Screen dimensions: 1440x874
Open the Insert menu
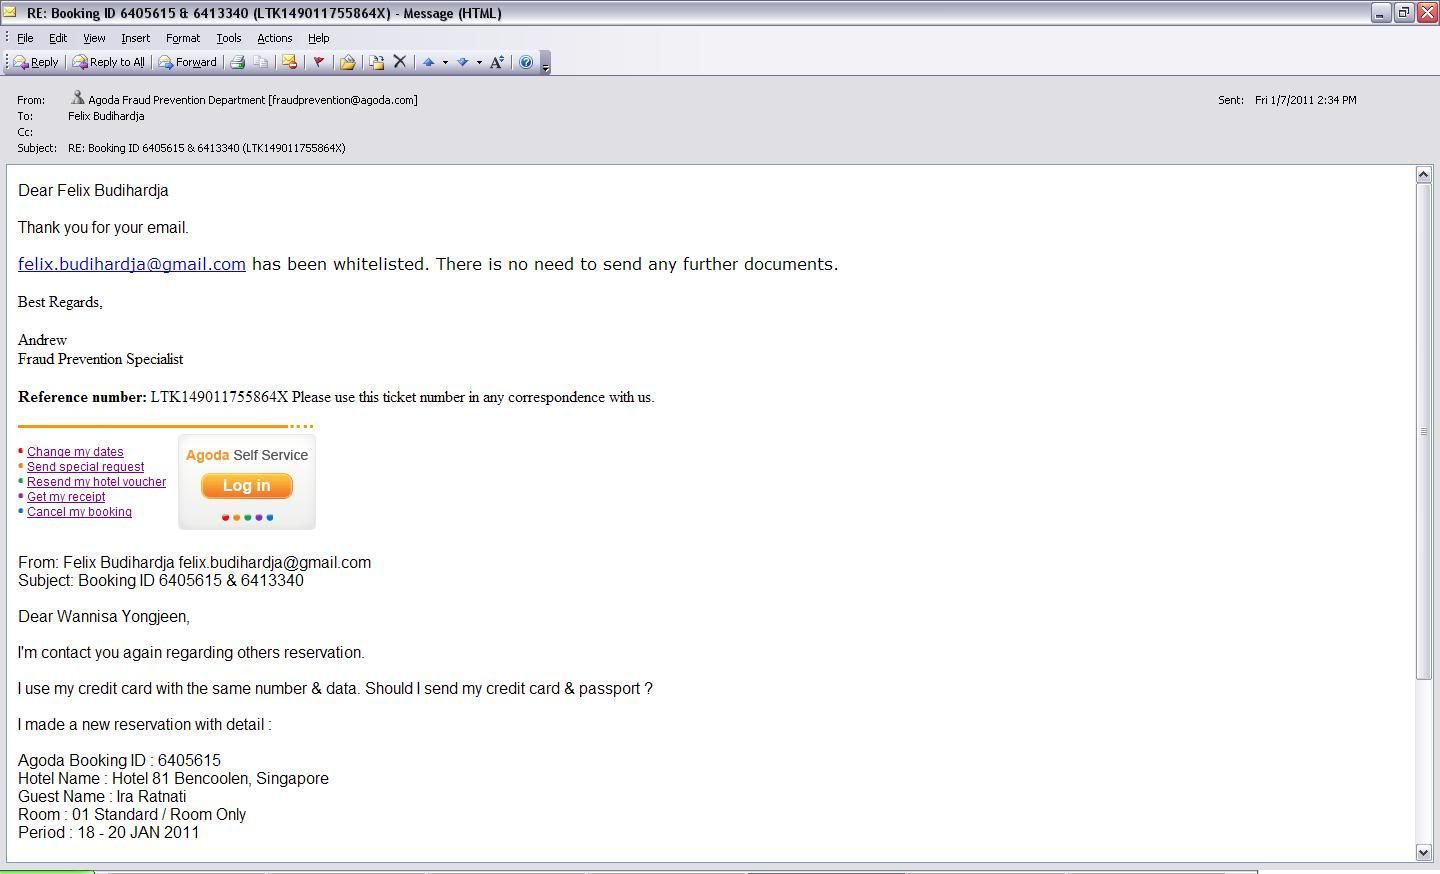[x=135, y=38]
